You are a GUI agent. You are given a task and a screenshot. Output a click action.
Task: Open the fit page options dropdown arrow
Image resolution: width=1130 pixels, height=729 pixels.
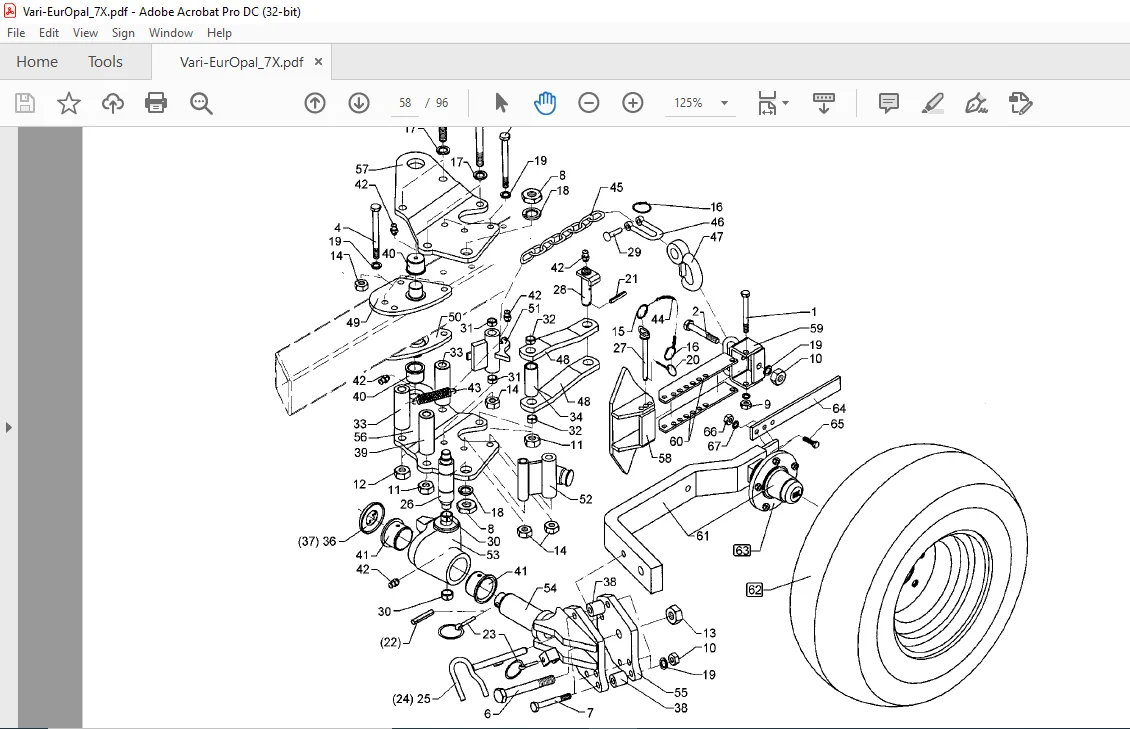[786, 103]
